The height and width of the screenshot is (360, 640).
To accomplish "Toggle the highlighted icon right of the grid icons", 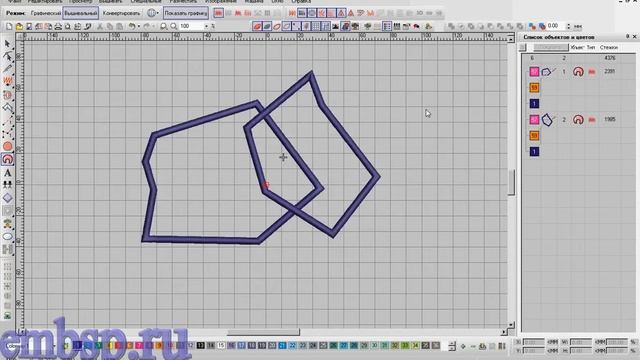I will (345, 27).
